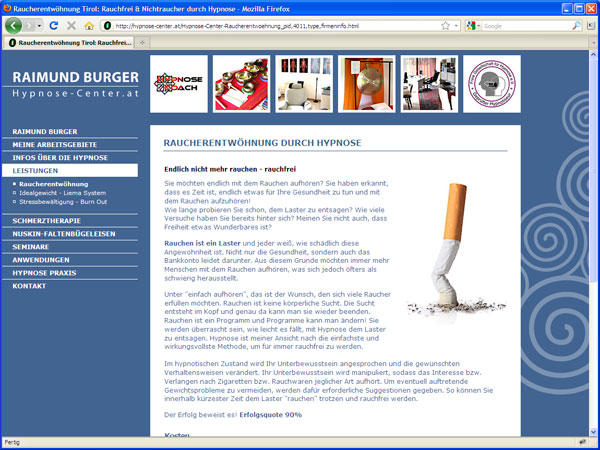Maximize the Firefox window

[579, 8]
